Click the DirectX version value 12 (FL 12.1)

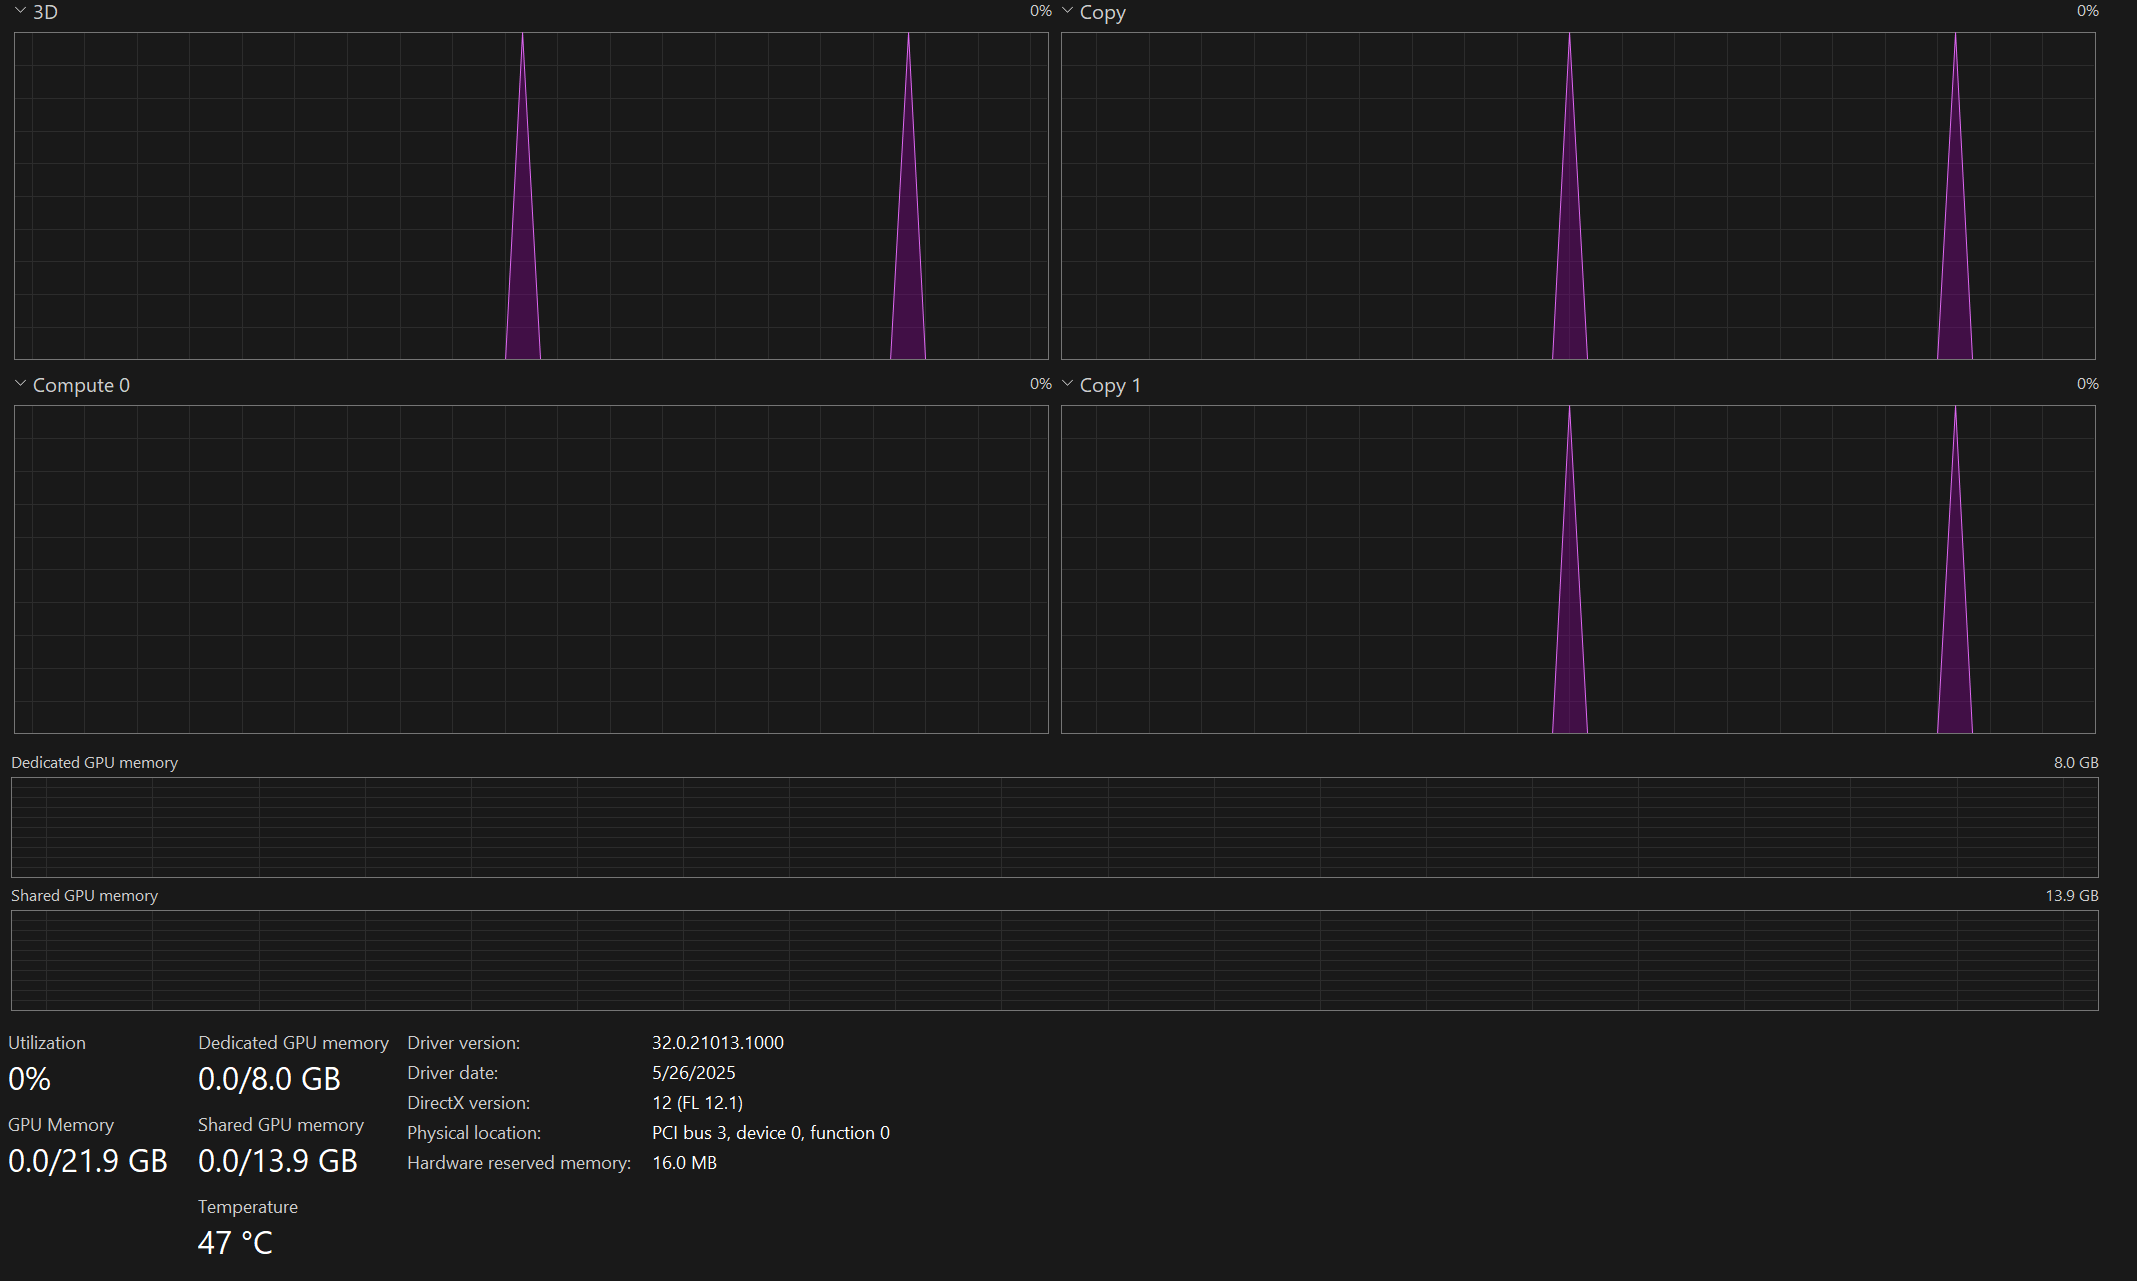tap(697, 1103)
